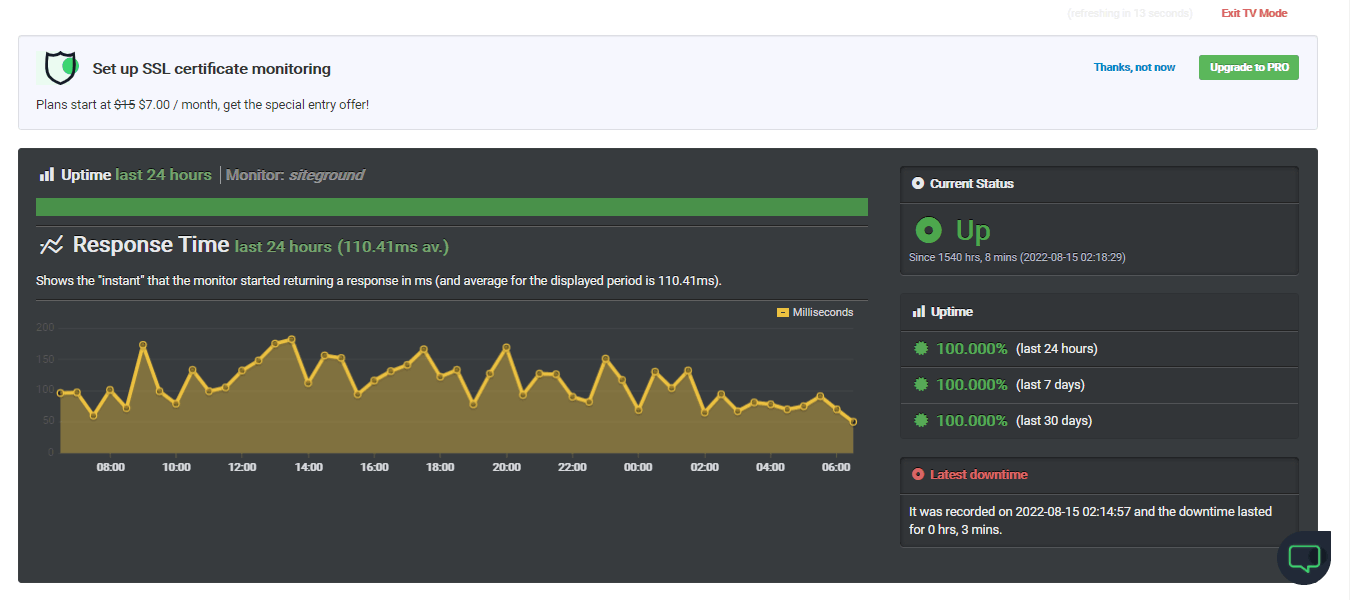This screenshot has height=600, width=1350.
Task: Click the green badge beside last 30 days uptime
Action: [x=921, y=421]
